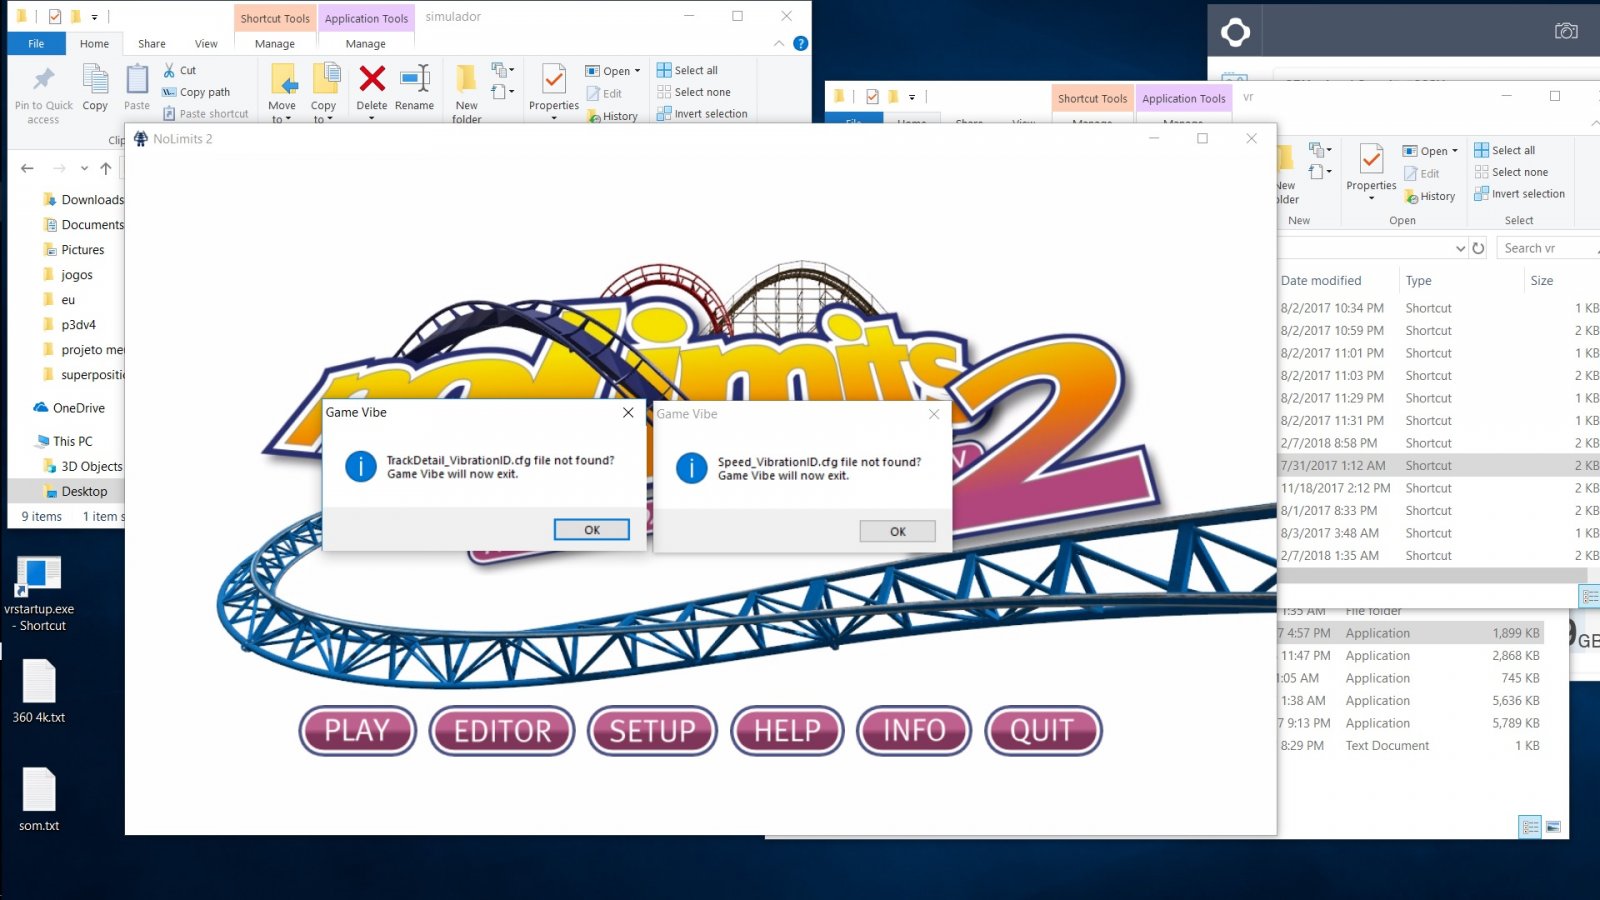Click the camera icon at top right
The height and width of the screenshot is (900, 1600).
[1566, 31]
